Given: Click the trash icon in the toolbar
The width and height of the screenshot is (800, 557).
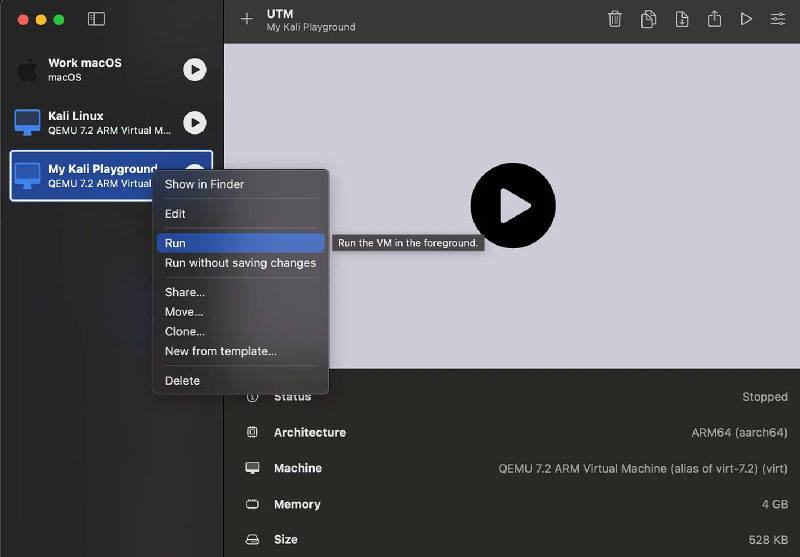Looking at the screenshot, I should pyautogui.click(x=615, y=19).
